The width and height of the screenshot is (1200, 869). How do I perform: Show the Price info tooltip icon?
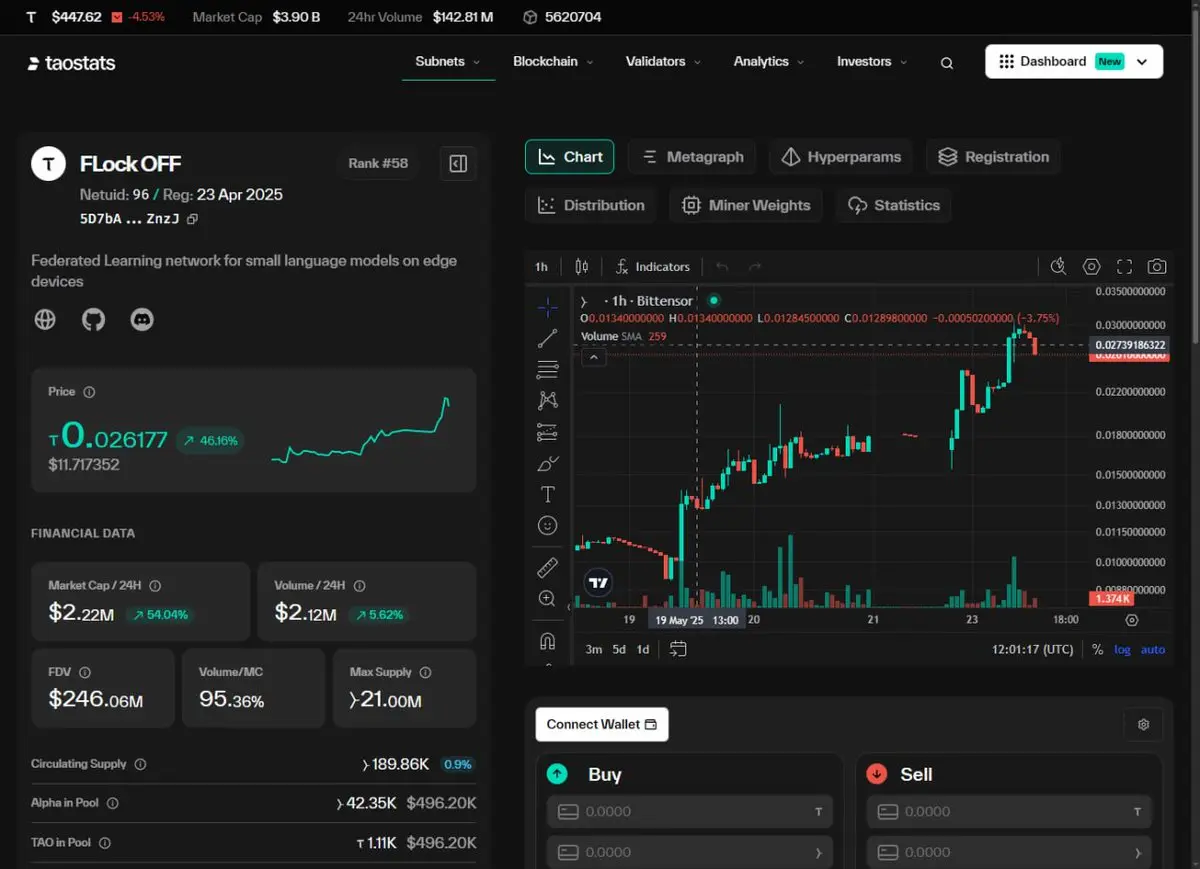[89, 392]
